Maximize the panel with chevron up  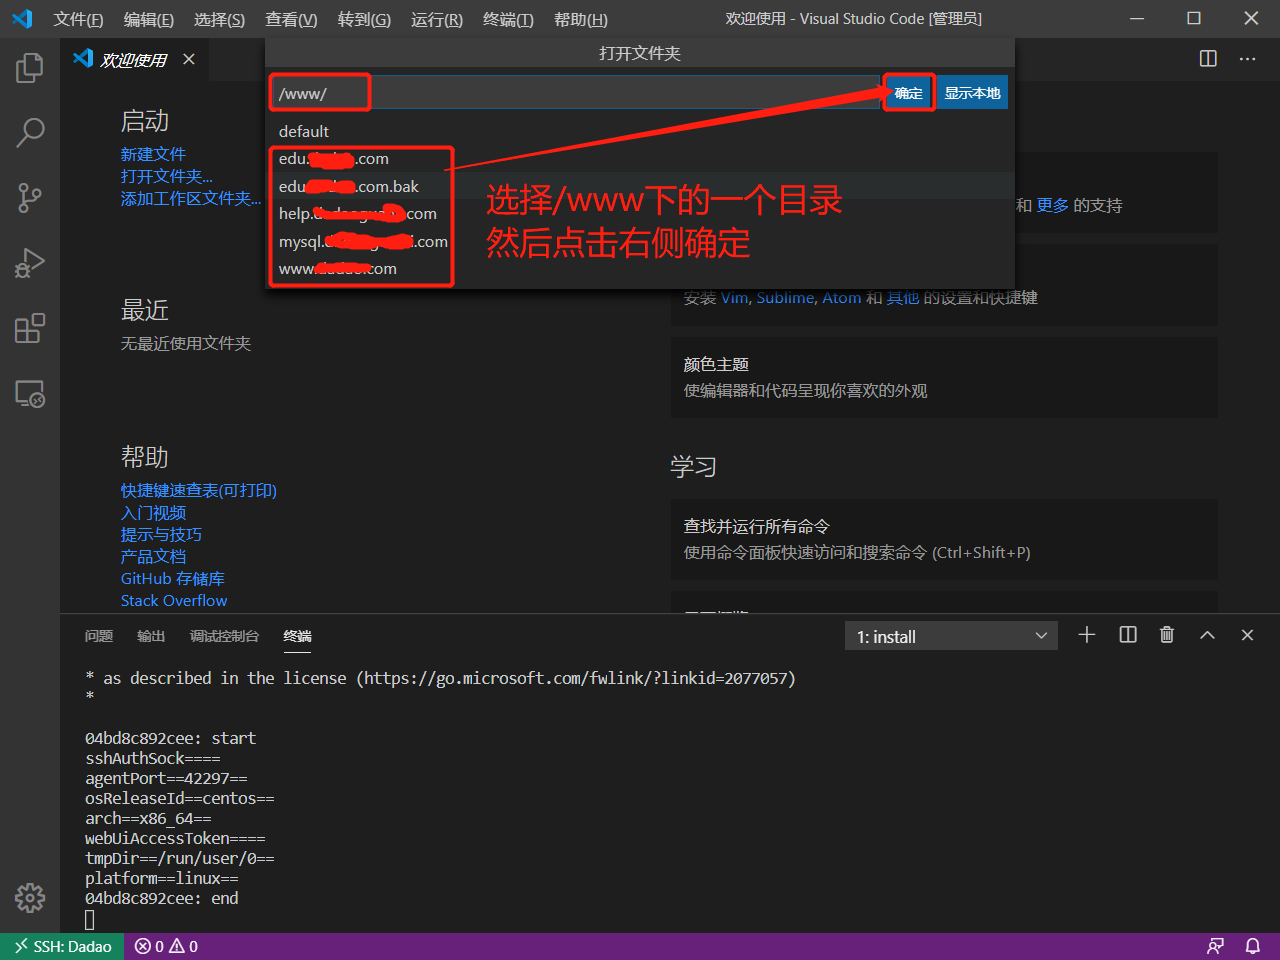pos(1207,635)
